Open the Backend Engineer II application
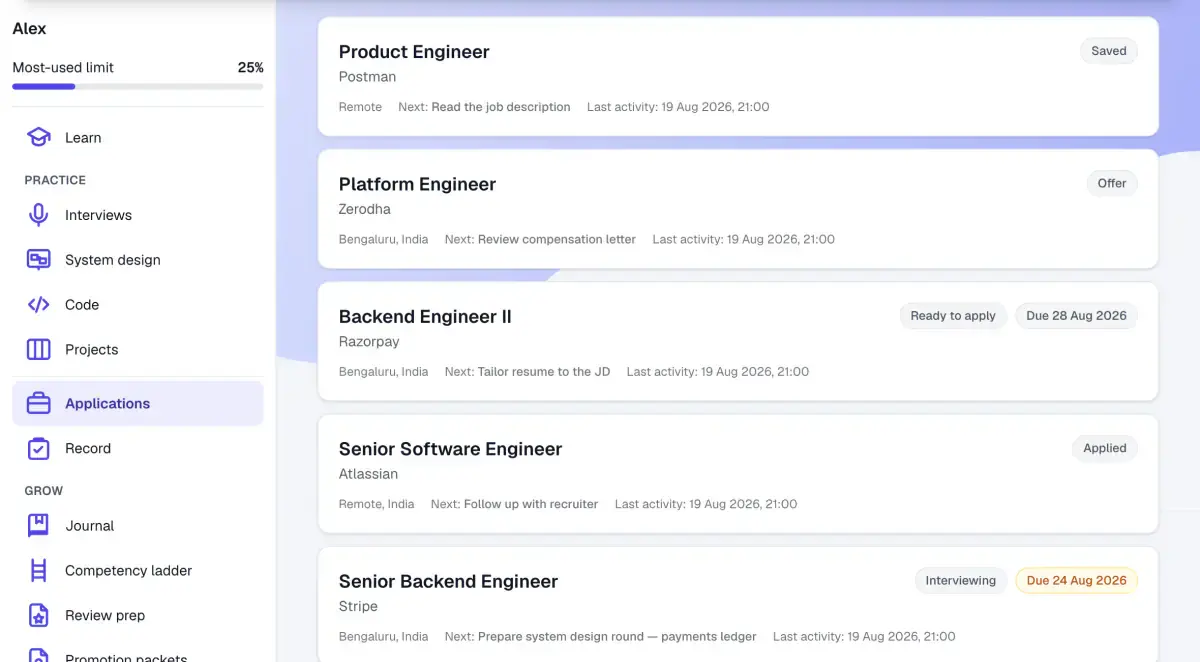1200x662 pixels. (738, 341)
